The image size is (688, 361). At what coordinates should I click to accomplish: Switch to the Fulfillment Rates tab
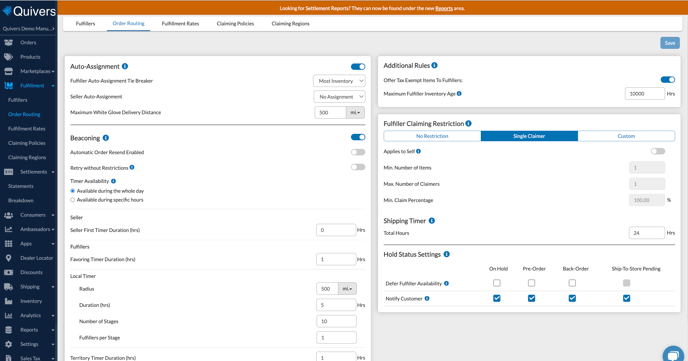(x=180, y=24)
